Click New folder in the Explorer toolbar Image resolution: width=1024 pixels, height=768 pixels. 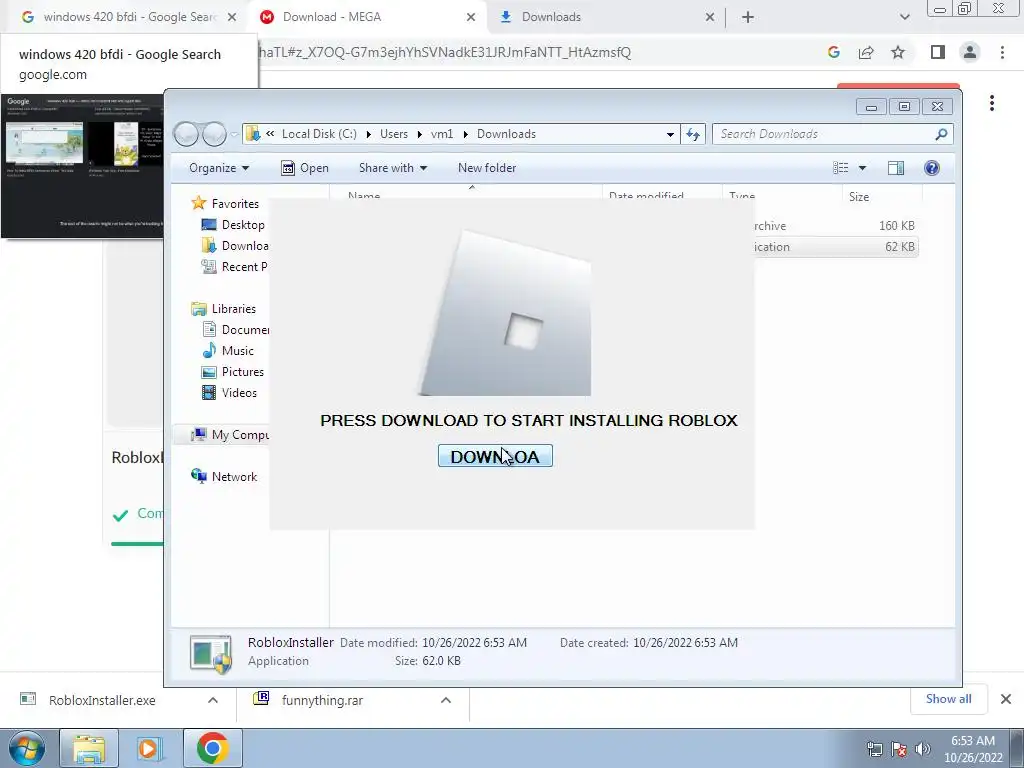[x=487, y=168]
